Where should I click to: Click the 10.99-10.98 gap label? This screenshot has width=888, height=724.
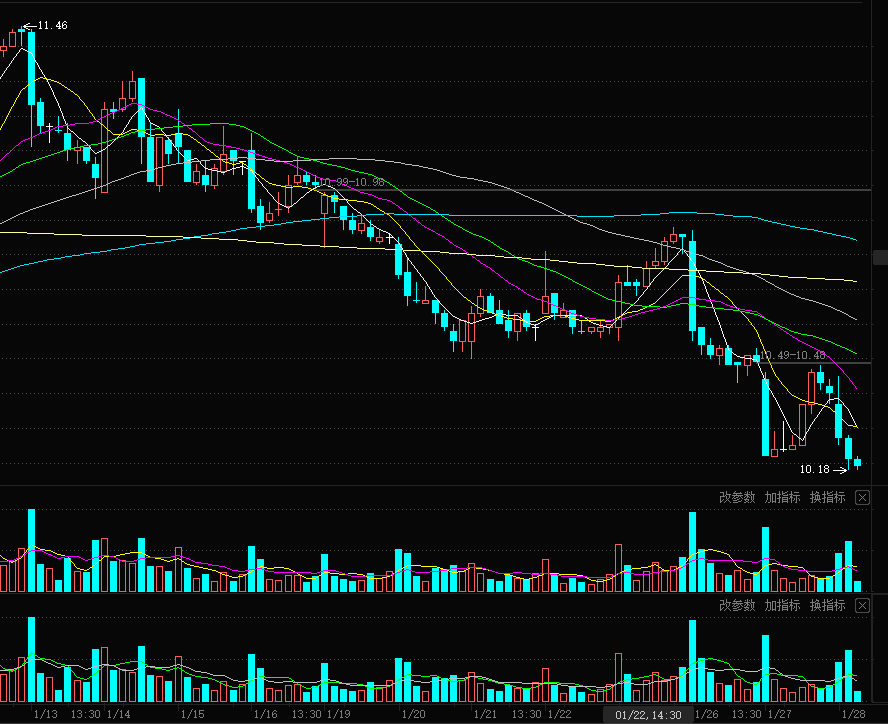[x=352, y=182]
